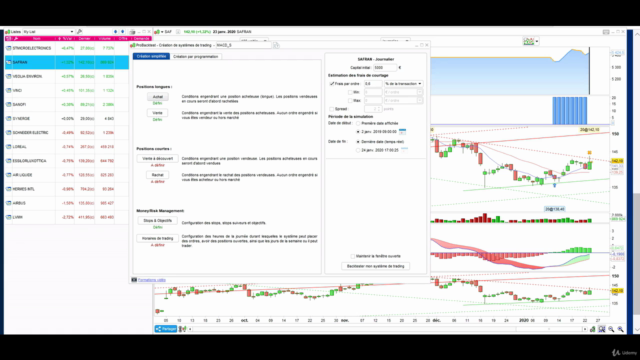Click the LVMH row chart icon
Viewport: 640px width, 360px height.
pyautogui.click(x=9, y=217)
